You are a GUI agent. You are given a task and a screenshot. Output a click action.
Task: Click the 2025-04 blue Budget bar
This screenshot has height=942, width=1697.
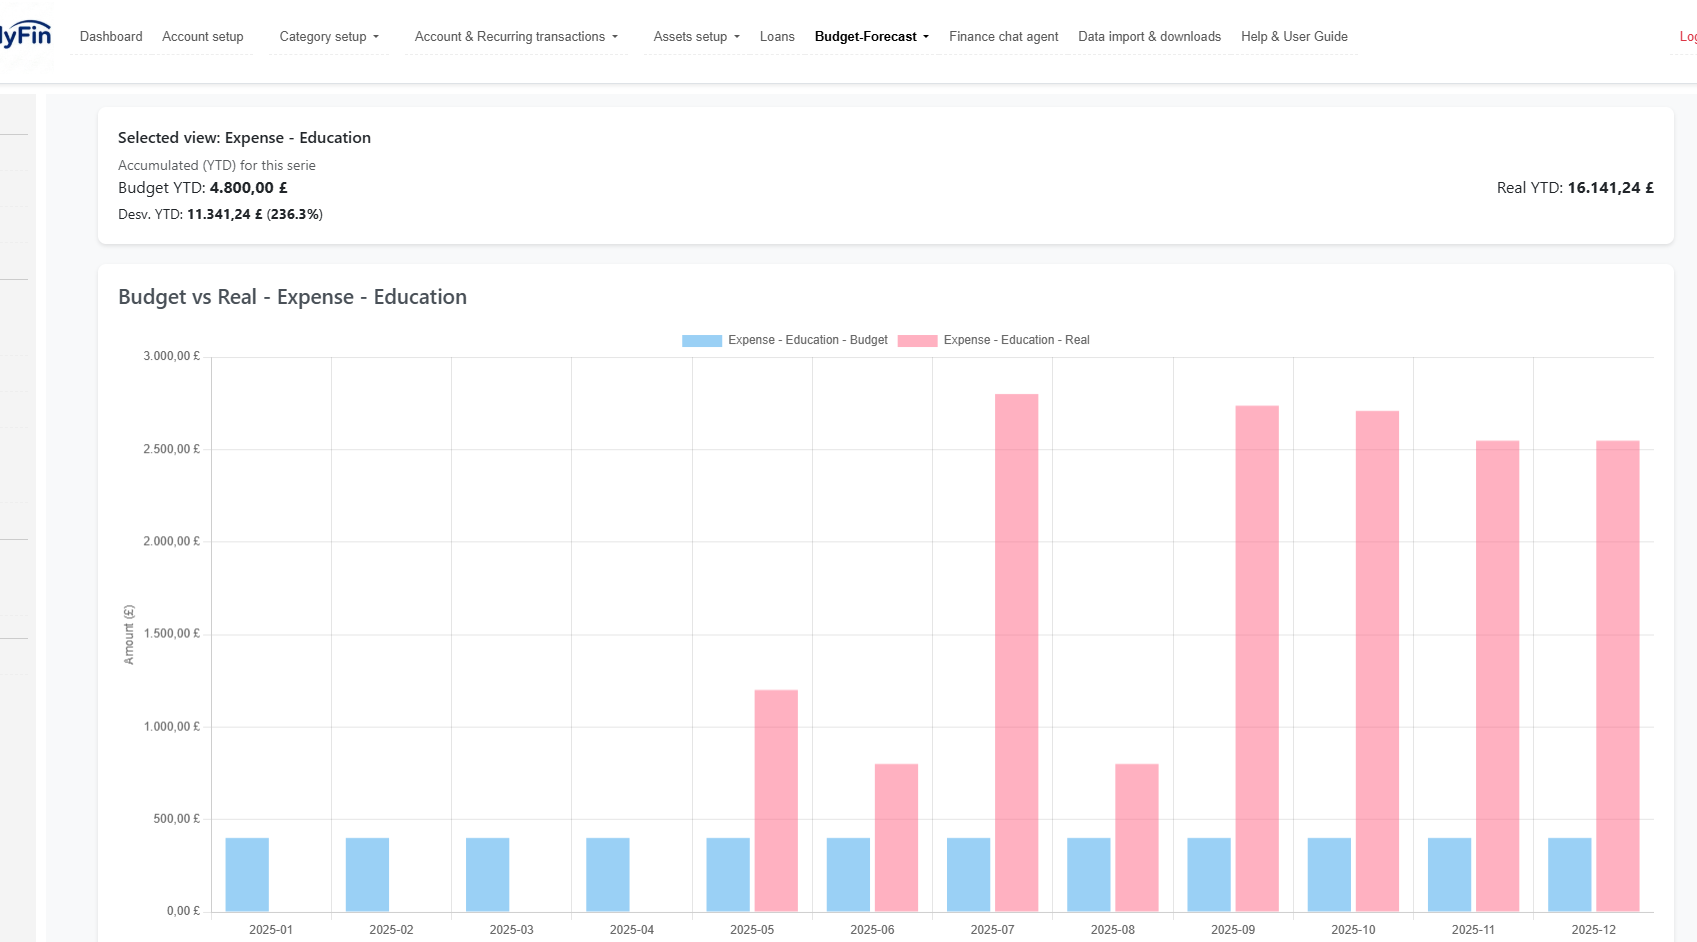tap(608, 874)
